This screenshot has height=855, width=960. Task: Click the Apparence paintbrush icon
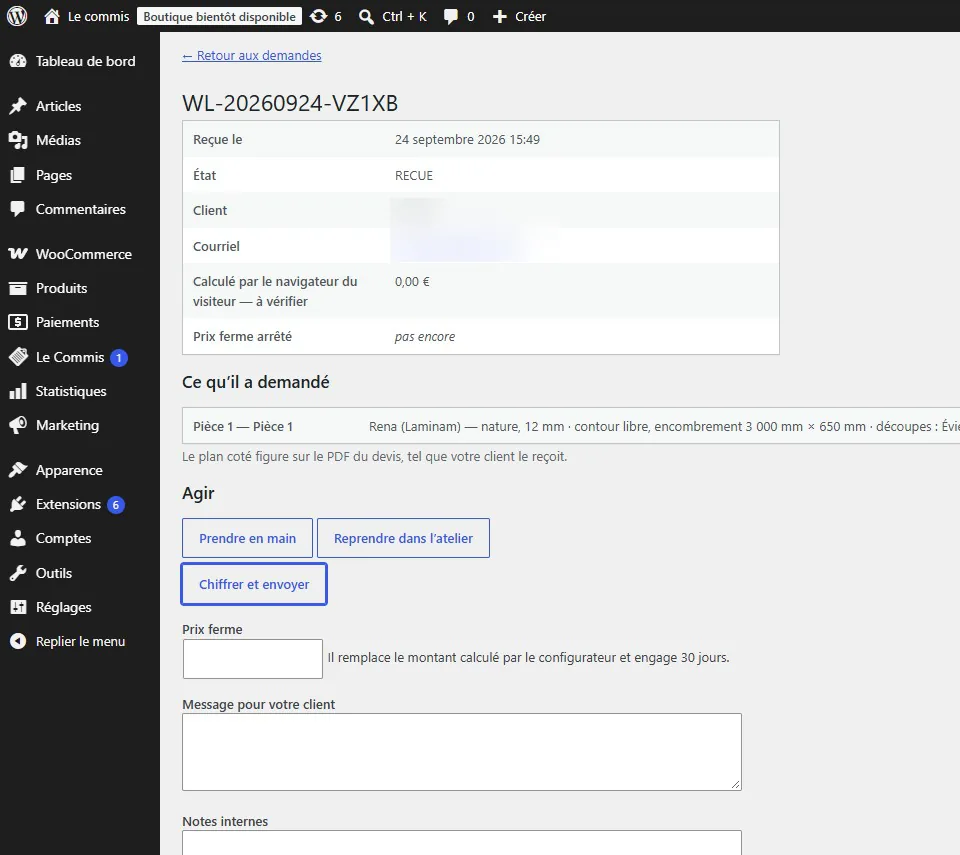[18, 470]
